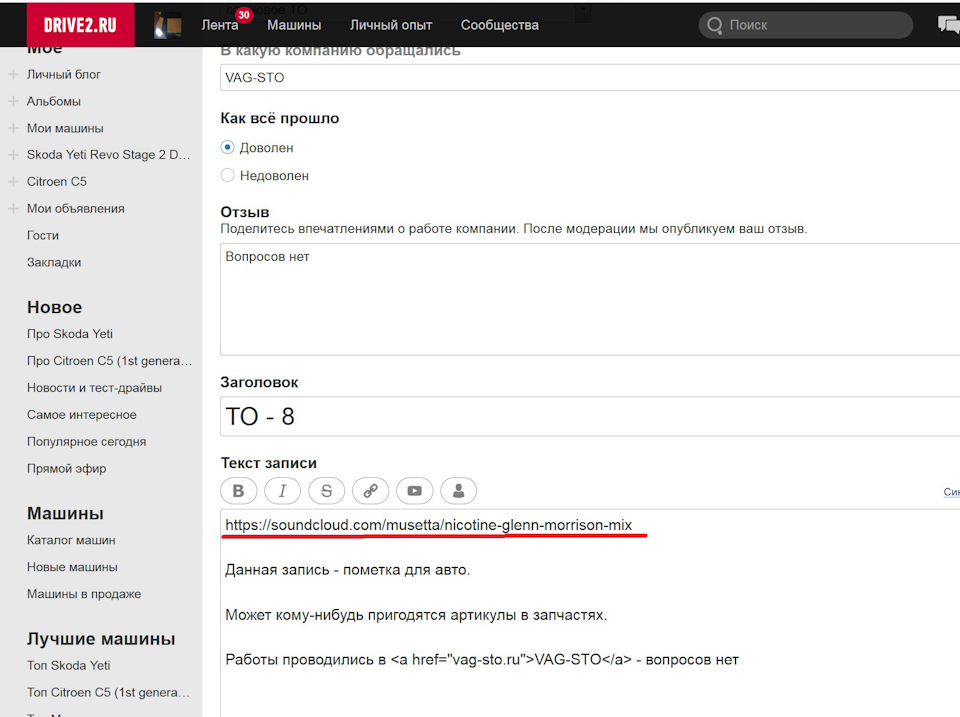Click the plus icon beside Skoda Yeti Revo Stage 2
960x717 pixels.
pos(13,155)
